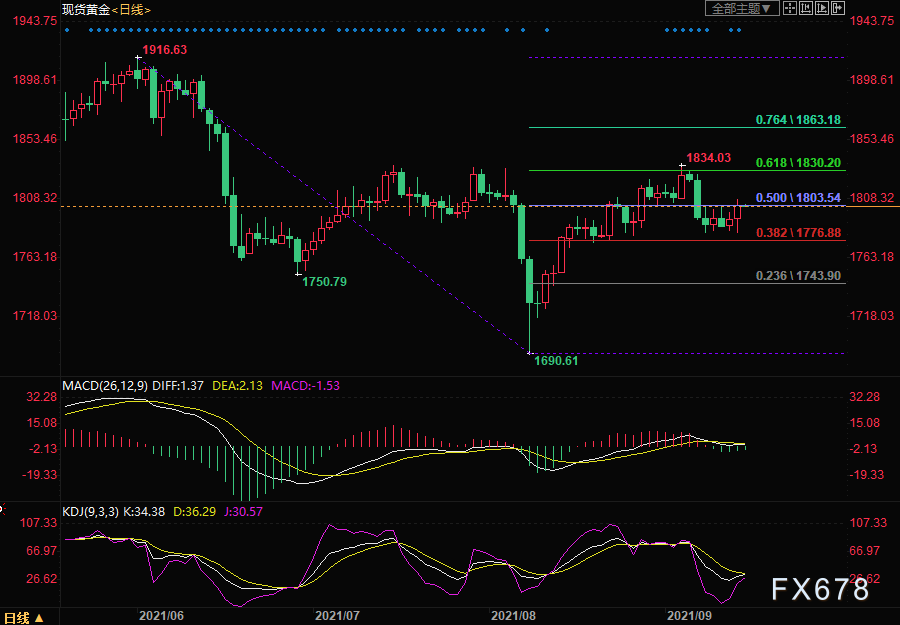Open the MACD(26,12,9) indicator settings label
Screen dimensions: 900x625
click(x=105, y=386)
